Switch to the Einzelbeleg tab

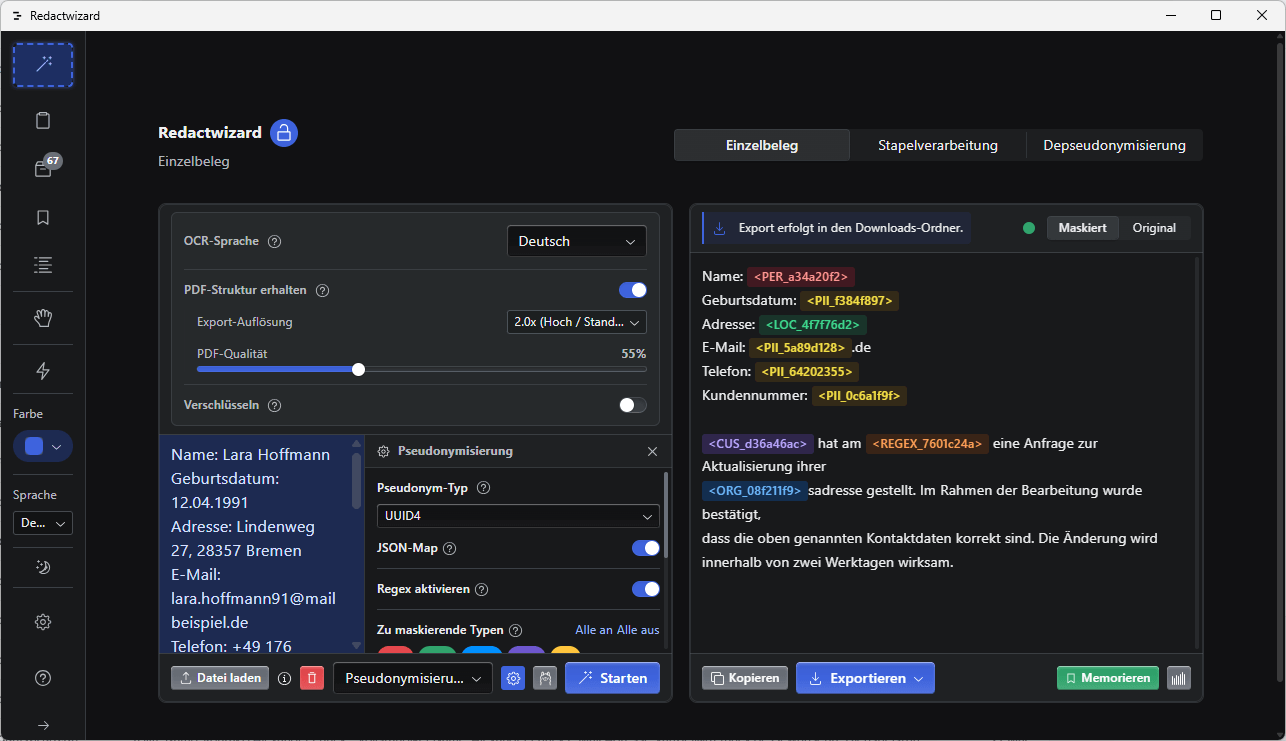pos(762,145)
